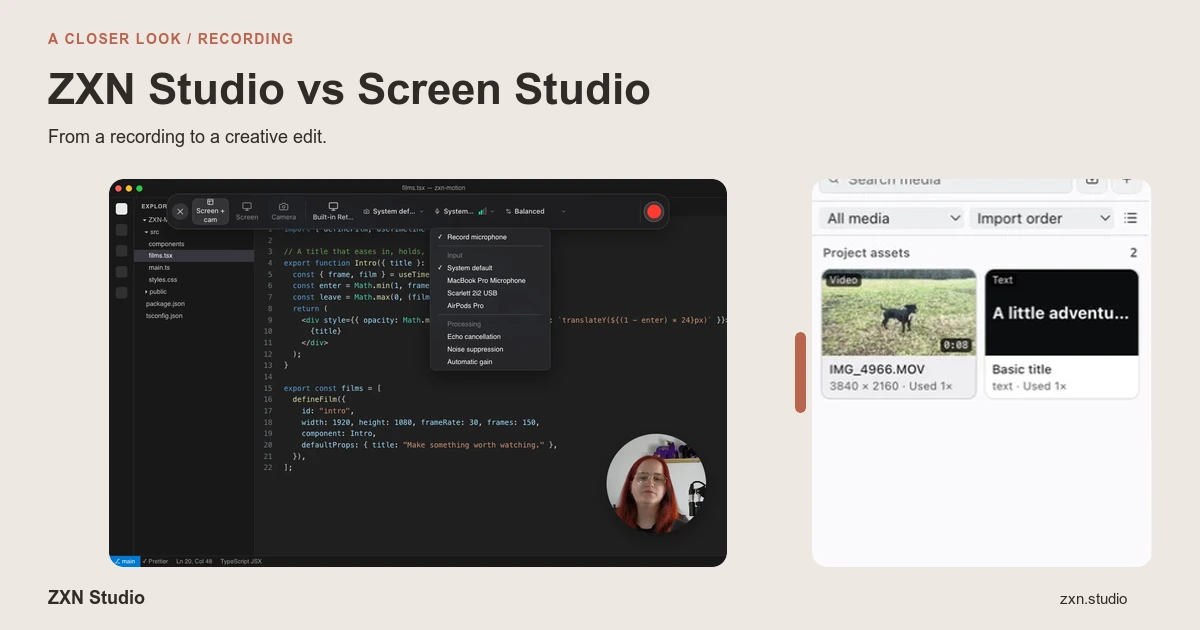Select the IMG_4966.MOV video thumbnail
The width and height of the screenshot is (1200, 630).
click(x=899, y=312)
